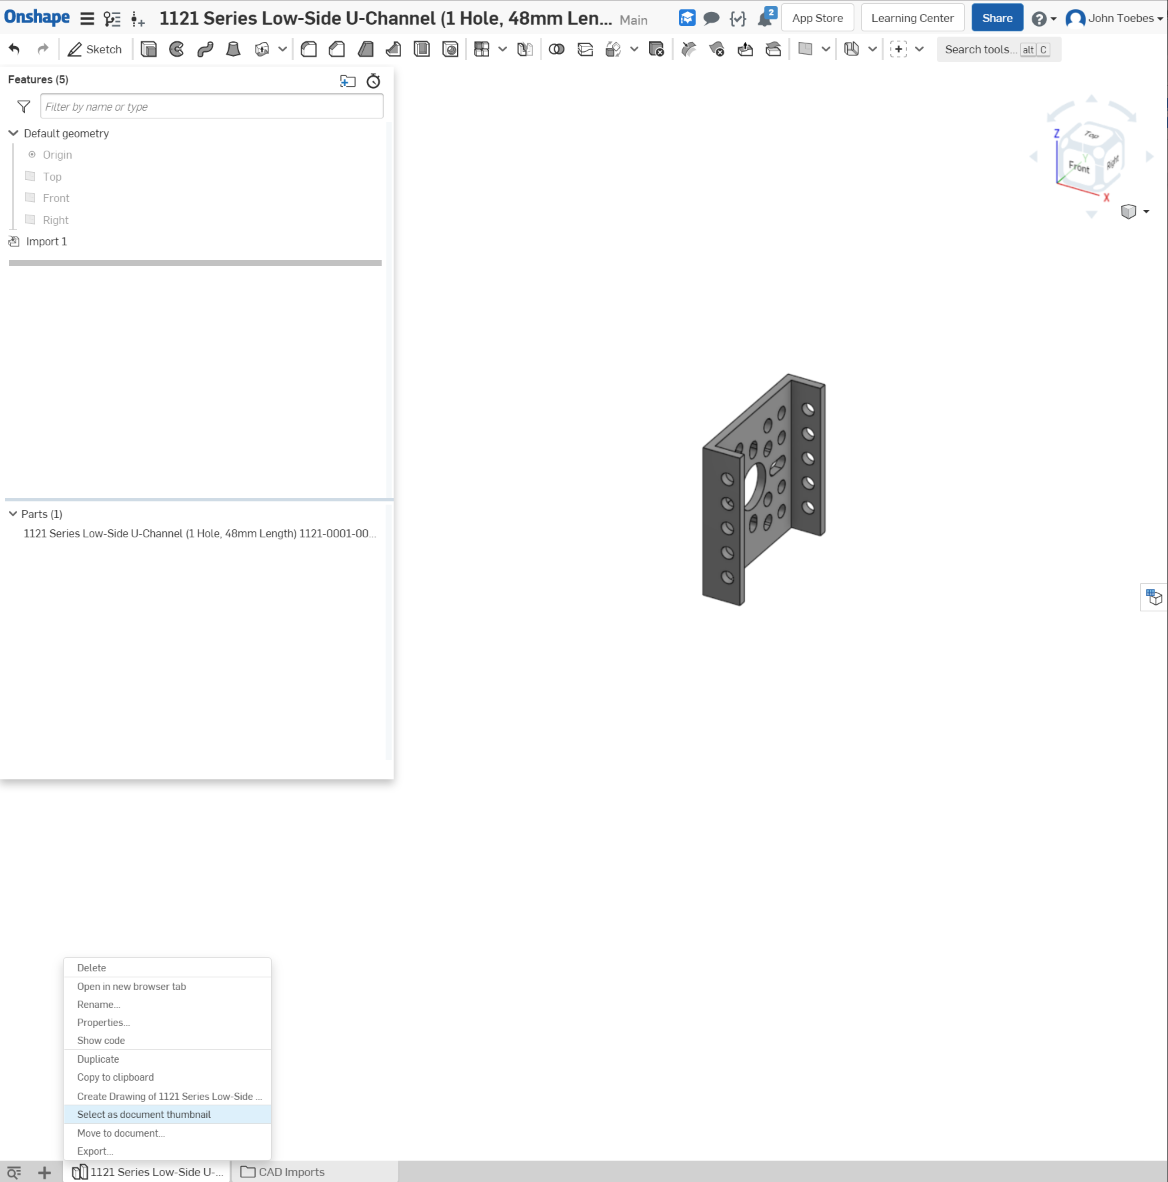
Task: Select the Move face tool
Action: click(x=745, y=49)
